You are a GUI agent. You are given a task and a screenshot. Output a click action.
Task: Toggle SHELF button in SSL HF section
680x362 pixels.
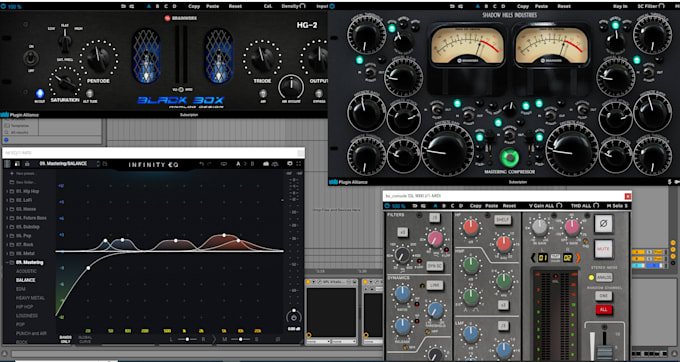coord(502,220)
